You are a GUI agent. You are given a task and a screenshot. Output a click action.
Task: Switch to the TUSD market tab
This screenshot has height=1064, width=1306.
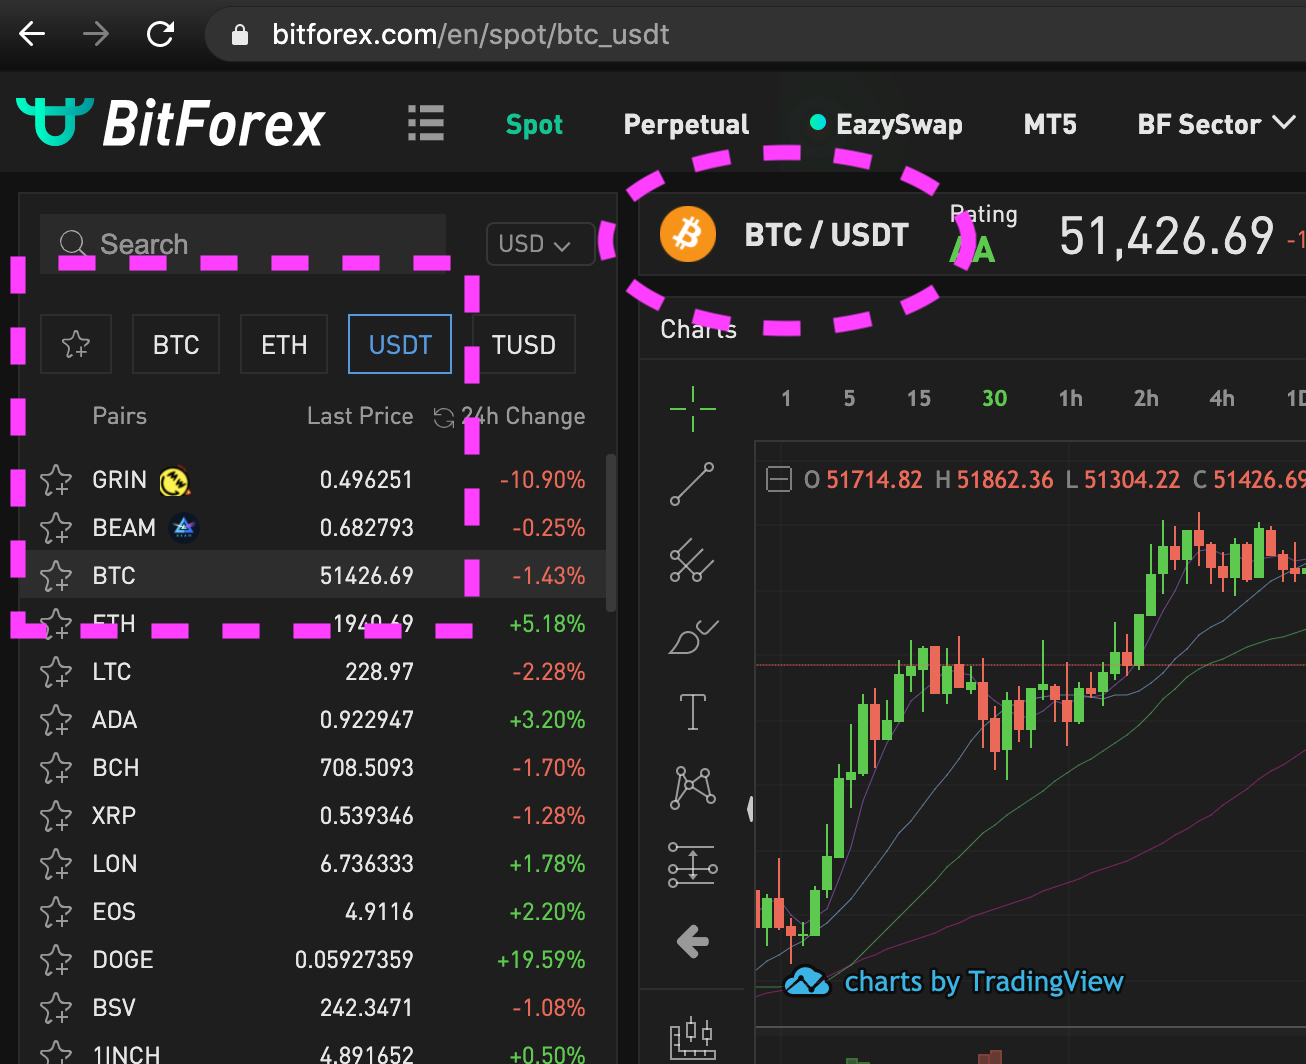(523, 344)
